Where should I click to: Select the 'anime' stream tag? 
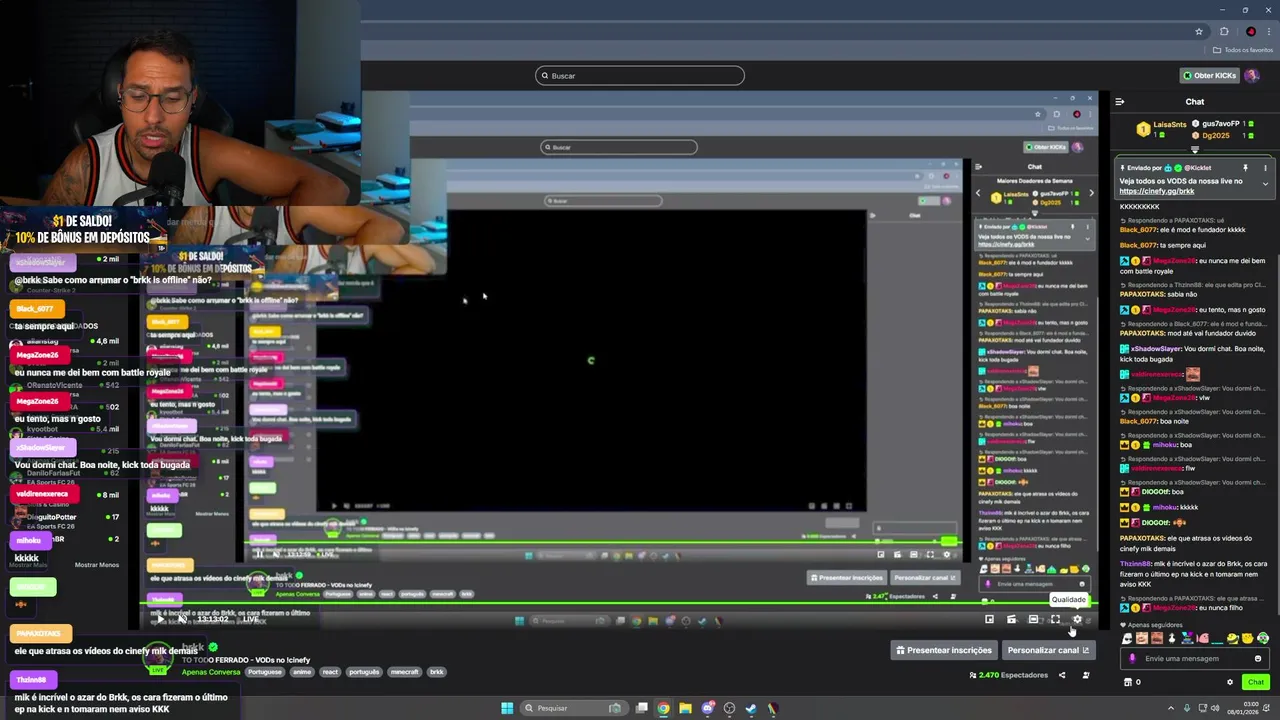[302, 672]
